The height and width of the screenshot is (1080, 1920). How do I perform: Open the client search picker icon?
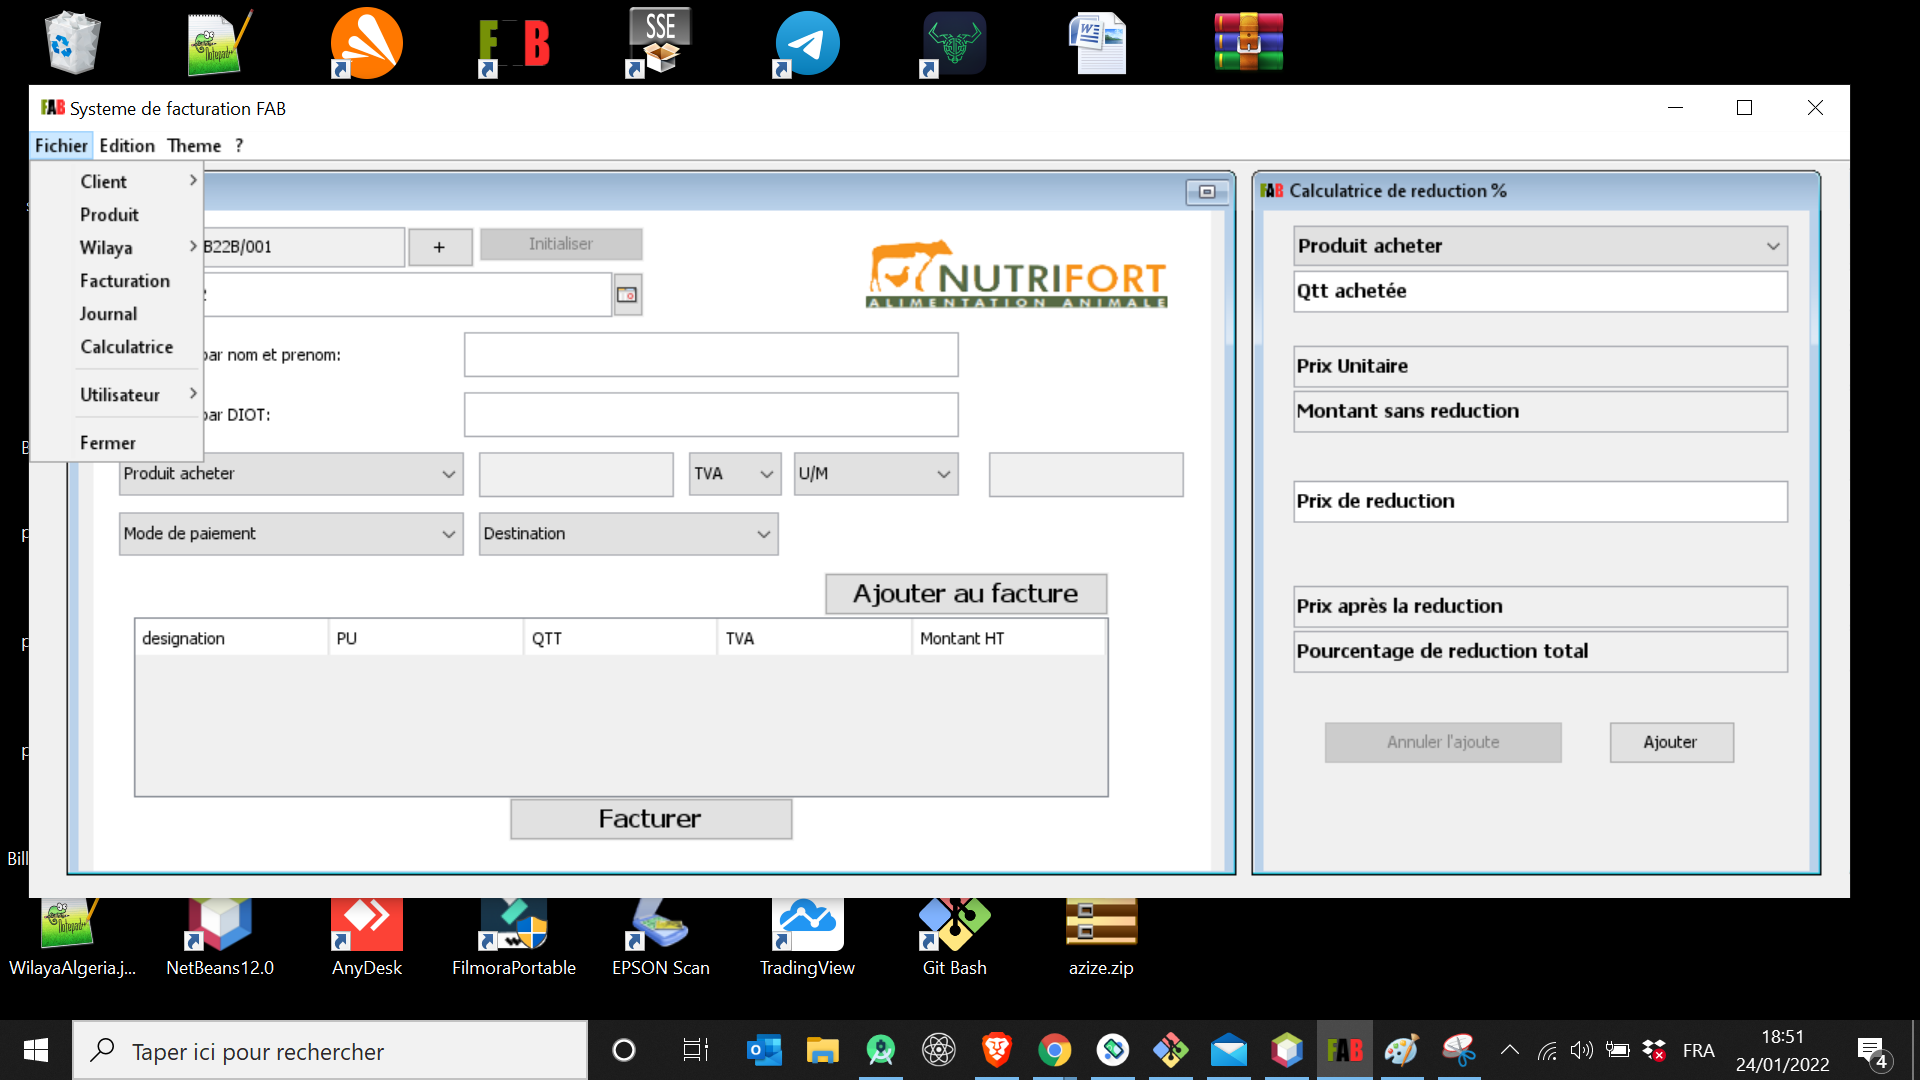627,294
